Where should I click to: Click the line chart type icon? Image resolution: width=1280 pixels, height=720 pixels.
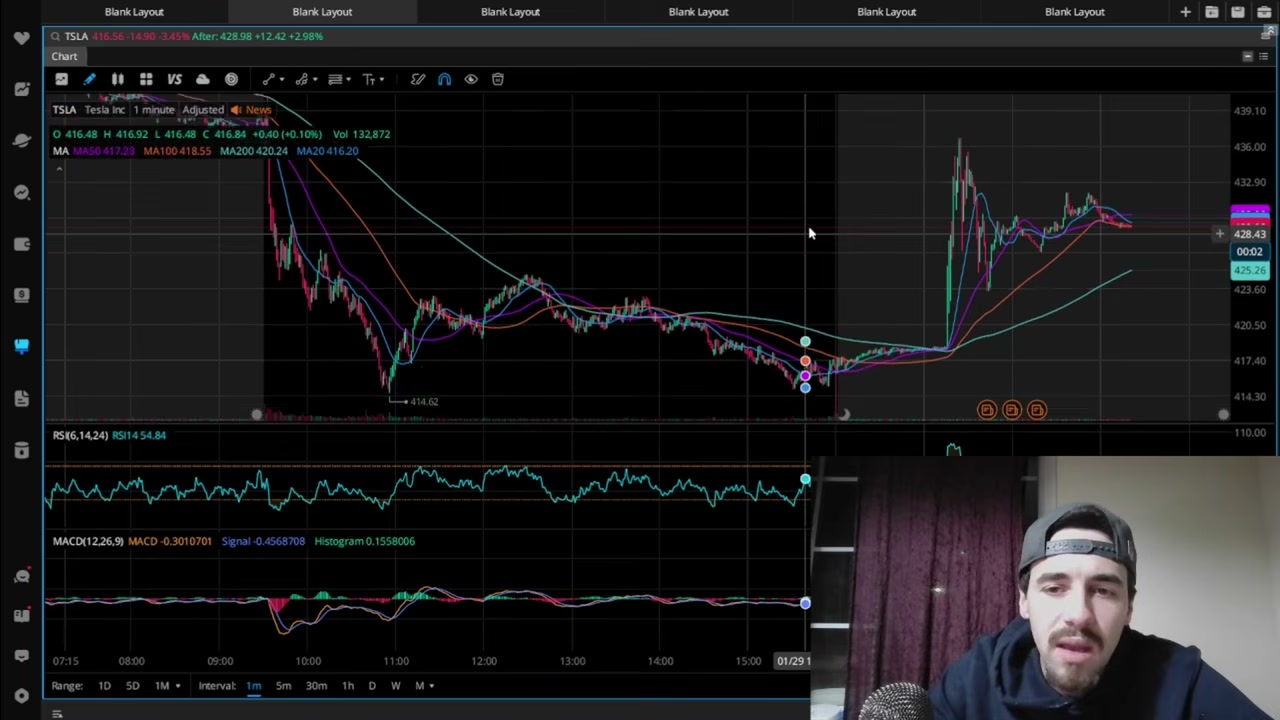pyautogui.click(x=61, y=79)
